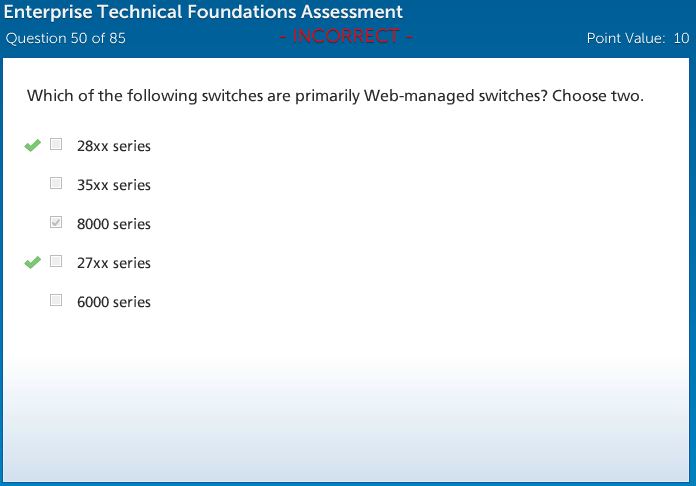This screenshot has height=486, width=696.
Task: Tick the 35xx series checkbox
Action: pyautogui.click(x=56, y=184)
